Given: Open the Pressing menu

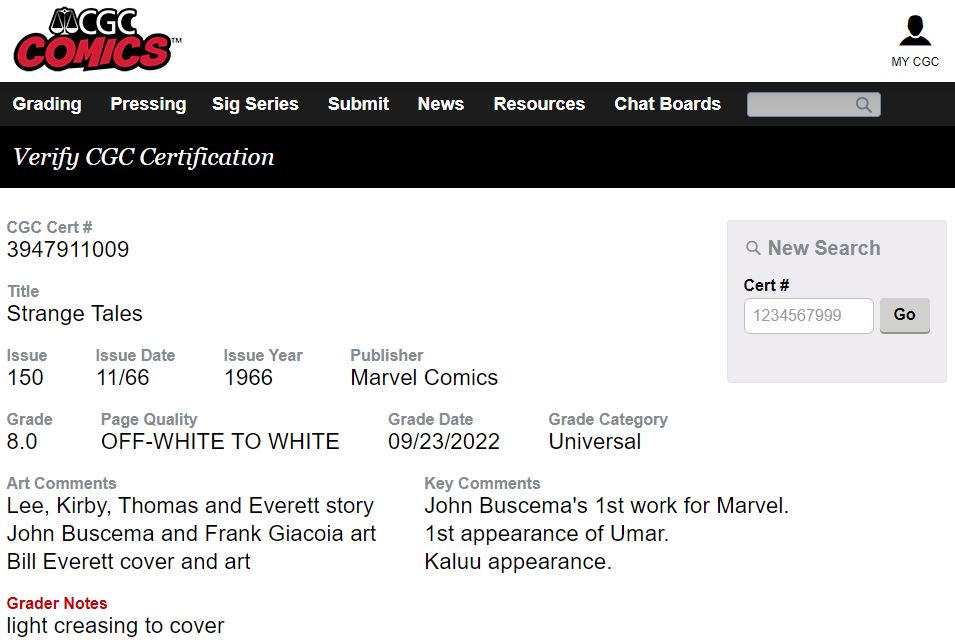Looking at the screenshot, I should pos(148,104).
